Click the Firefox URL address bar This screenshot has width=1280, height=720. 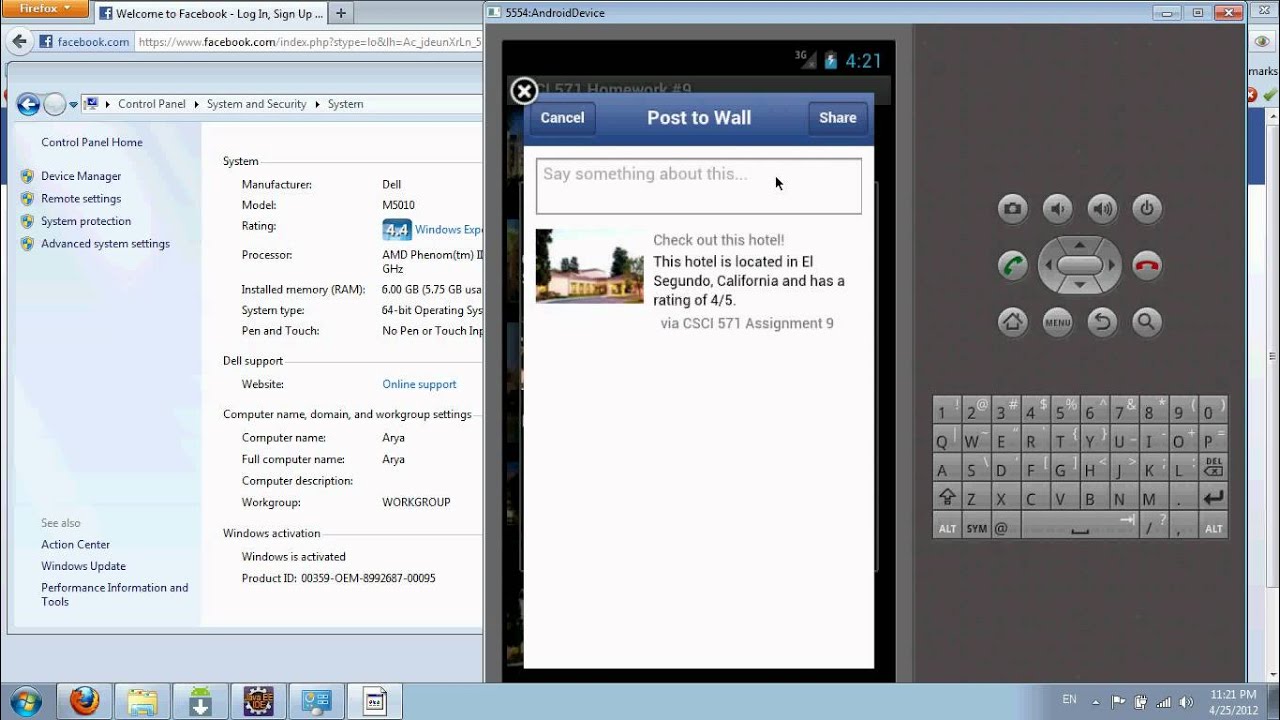[309, 42]
